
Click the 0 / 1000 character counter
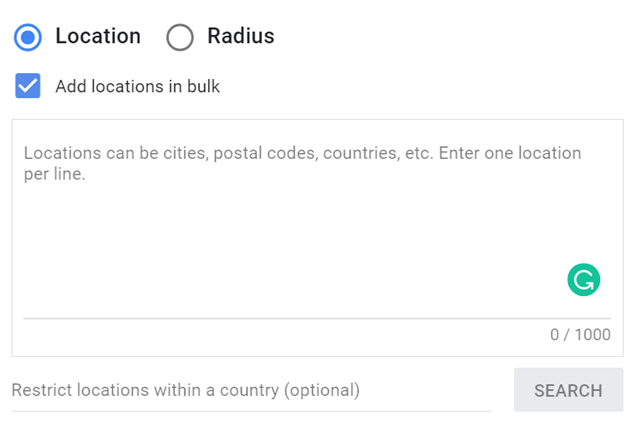click(x=580, y=334)
